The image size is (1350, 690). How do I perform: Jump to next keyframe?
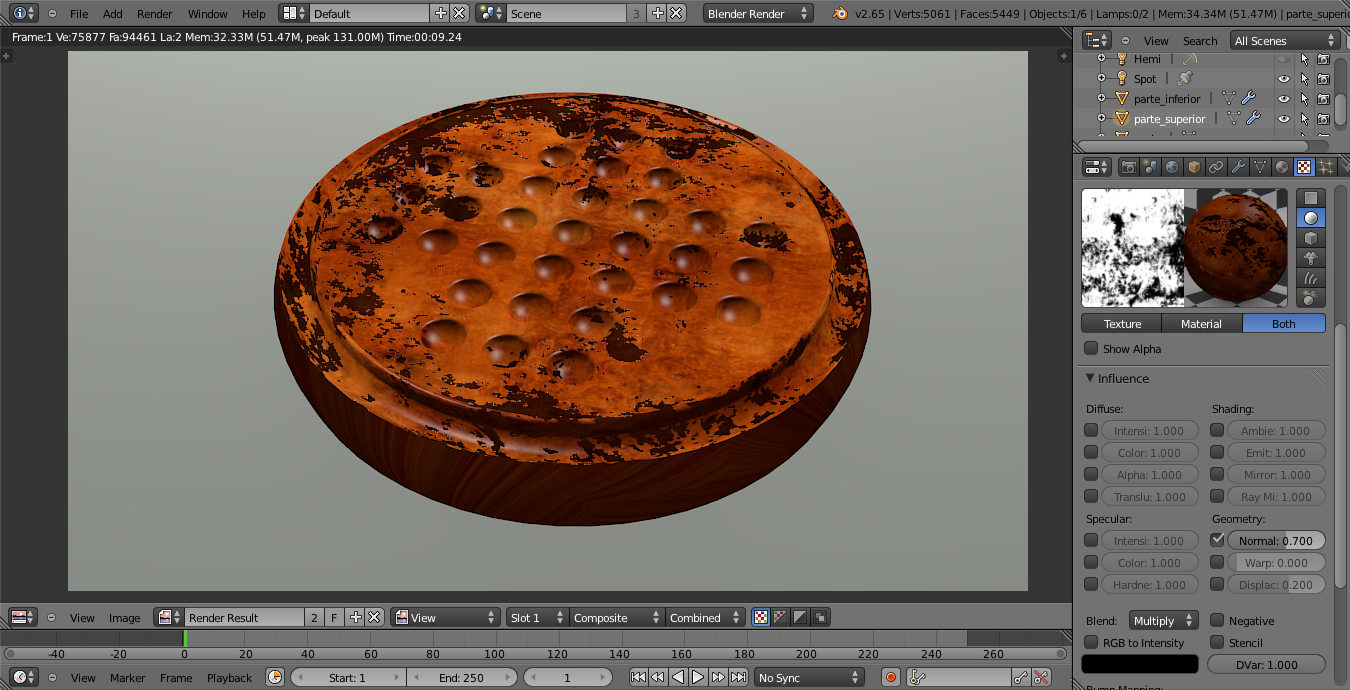pyautogui.click(x=718, y=678)
